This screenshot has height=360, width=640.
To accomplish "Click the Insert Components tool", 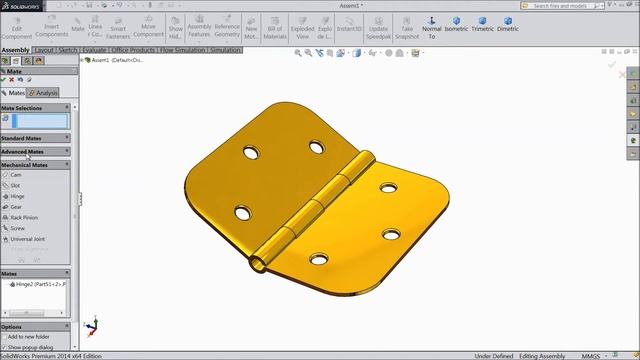I will point(51,25).
